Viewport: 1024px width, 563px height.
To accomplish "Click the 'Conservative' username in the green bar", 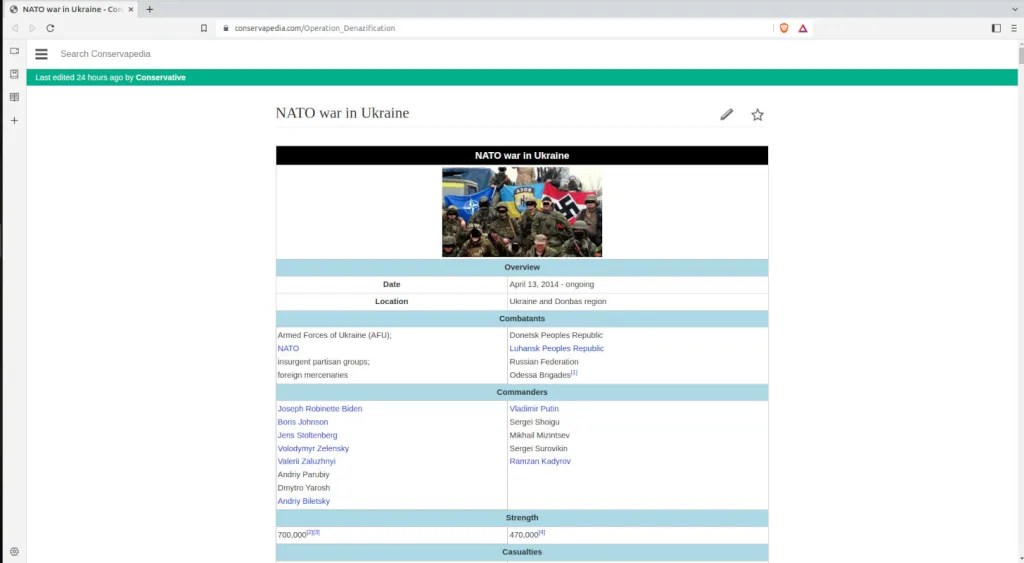I will coord(160,77).
